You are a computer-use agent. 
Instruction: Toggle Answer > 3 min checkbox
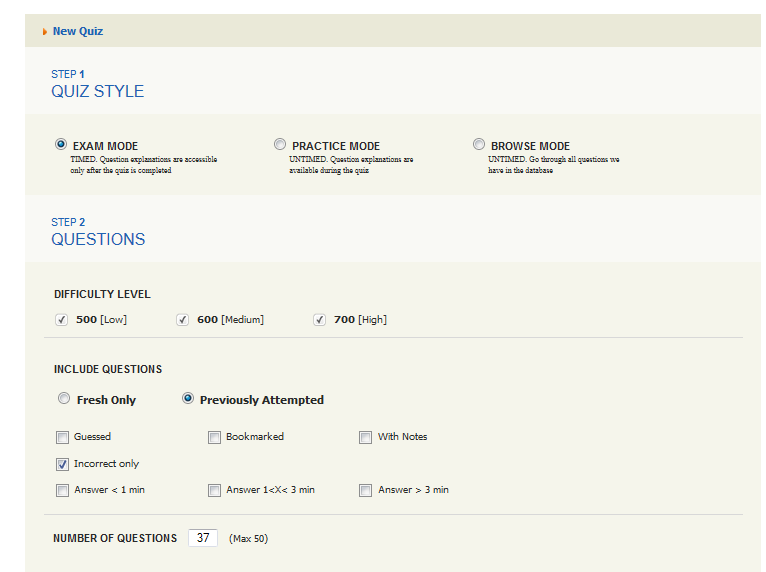click(x=366, y=490)
